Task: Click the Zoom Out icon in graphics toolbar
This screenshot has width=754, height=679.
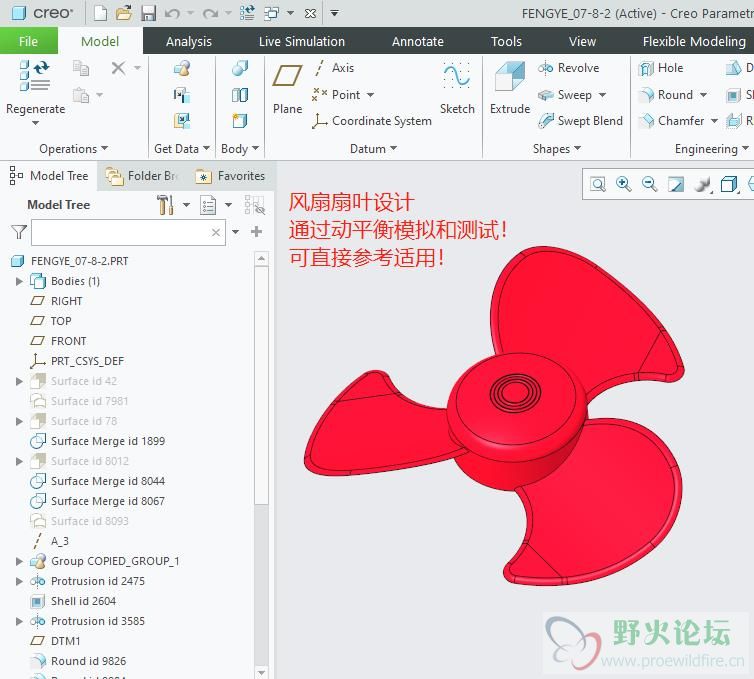Action: (650, 184)
